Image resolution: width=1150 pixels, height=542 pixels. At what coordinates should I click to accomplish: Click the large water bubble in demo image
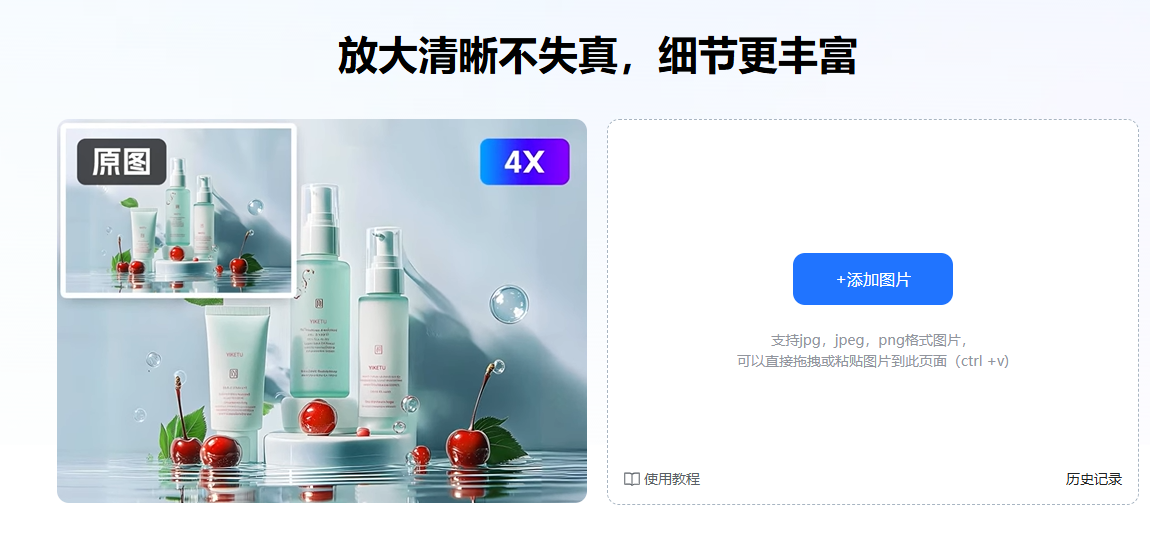coord(509,304)
